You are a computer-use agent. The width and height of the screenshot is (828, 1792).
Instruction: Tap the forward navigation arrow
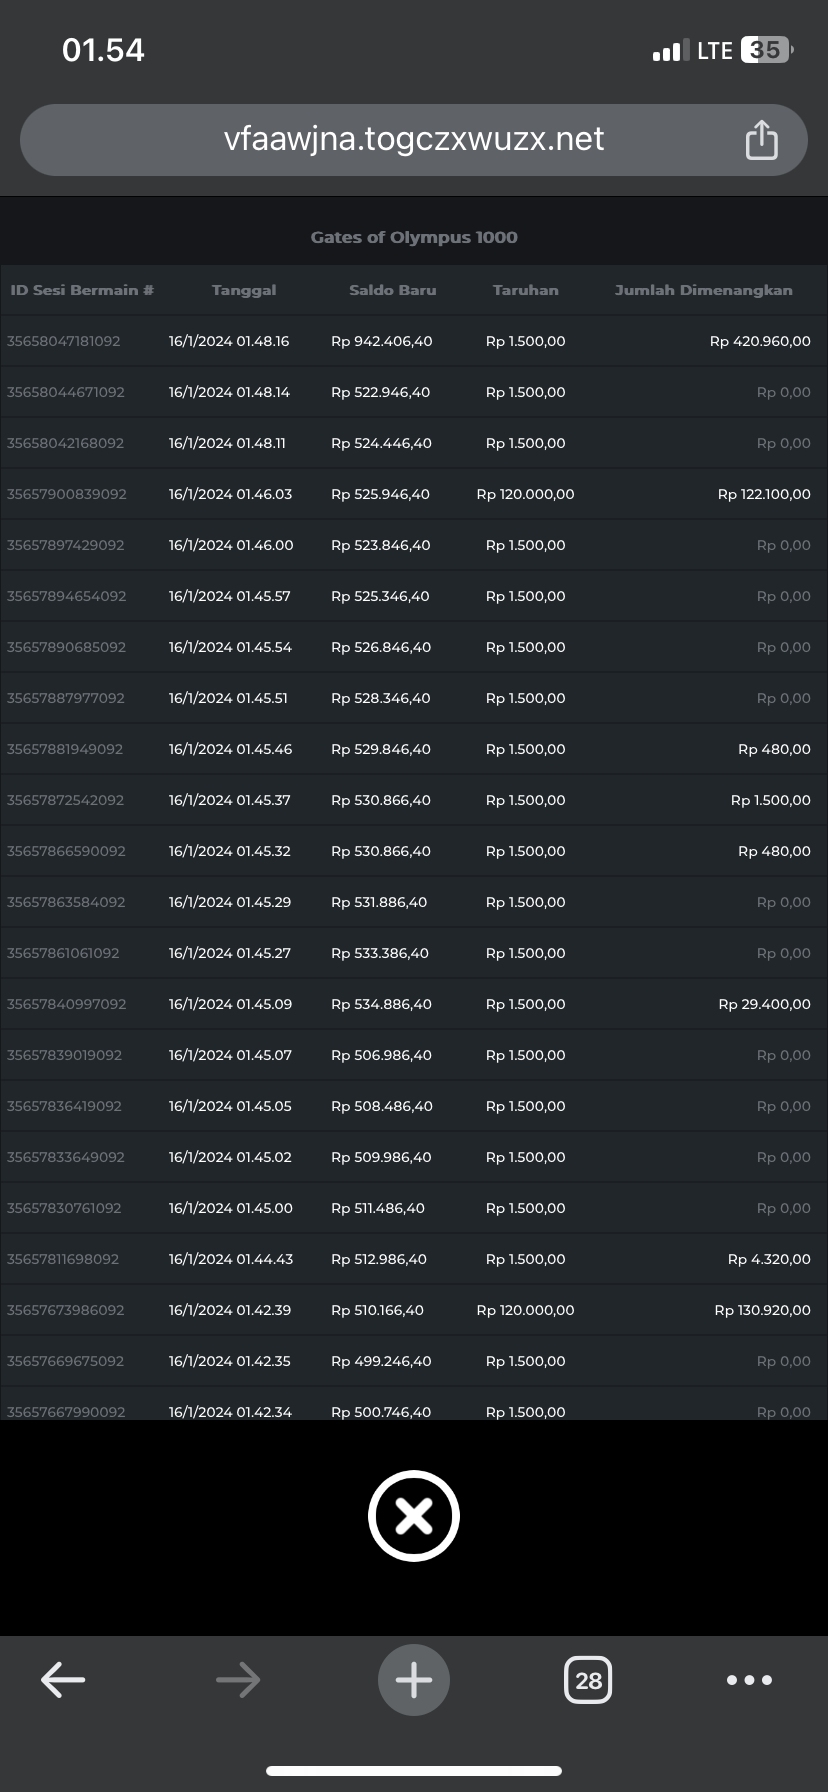[238, 1680]
